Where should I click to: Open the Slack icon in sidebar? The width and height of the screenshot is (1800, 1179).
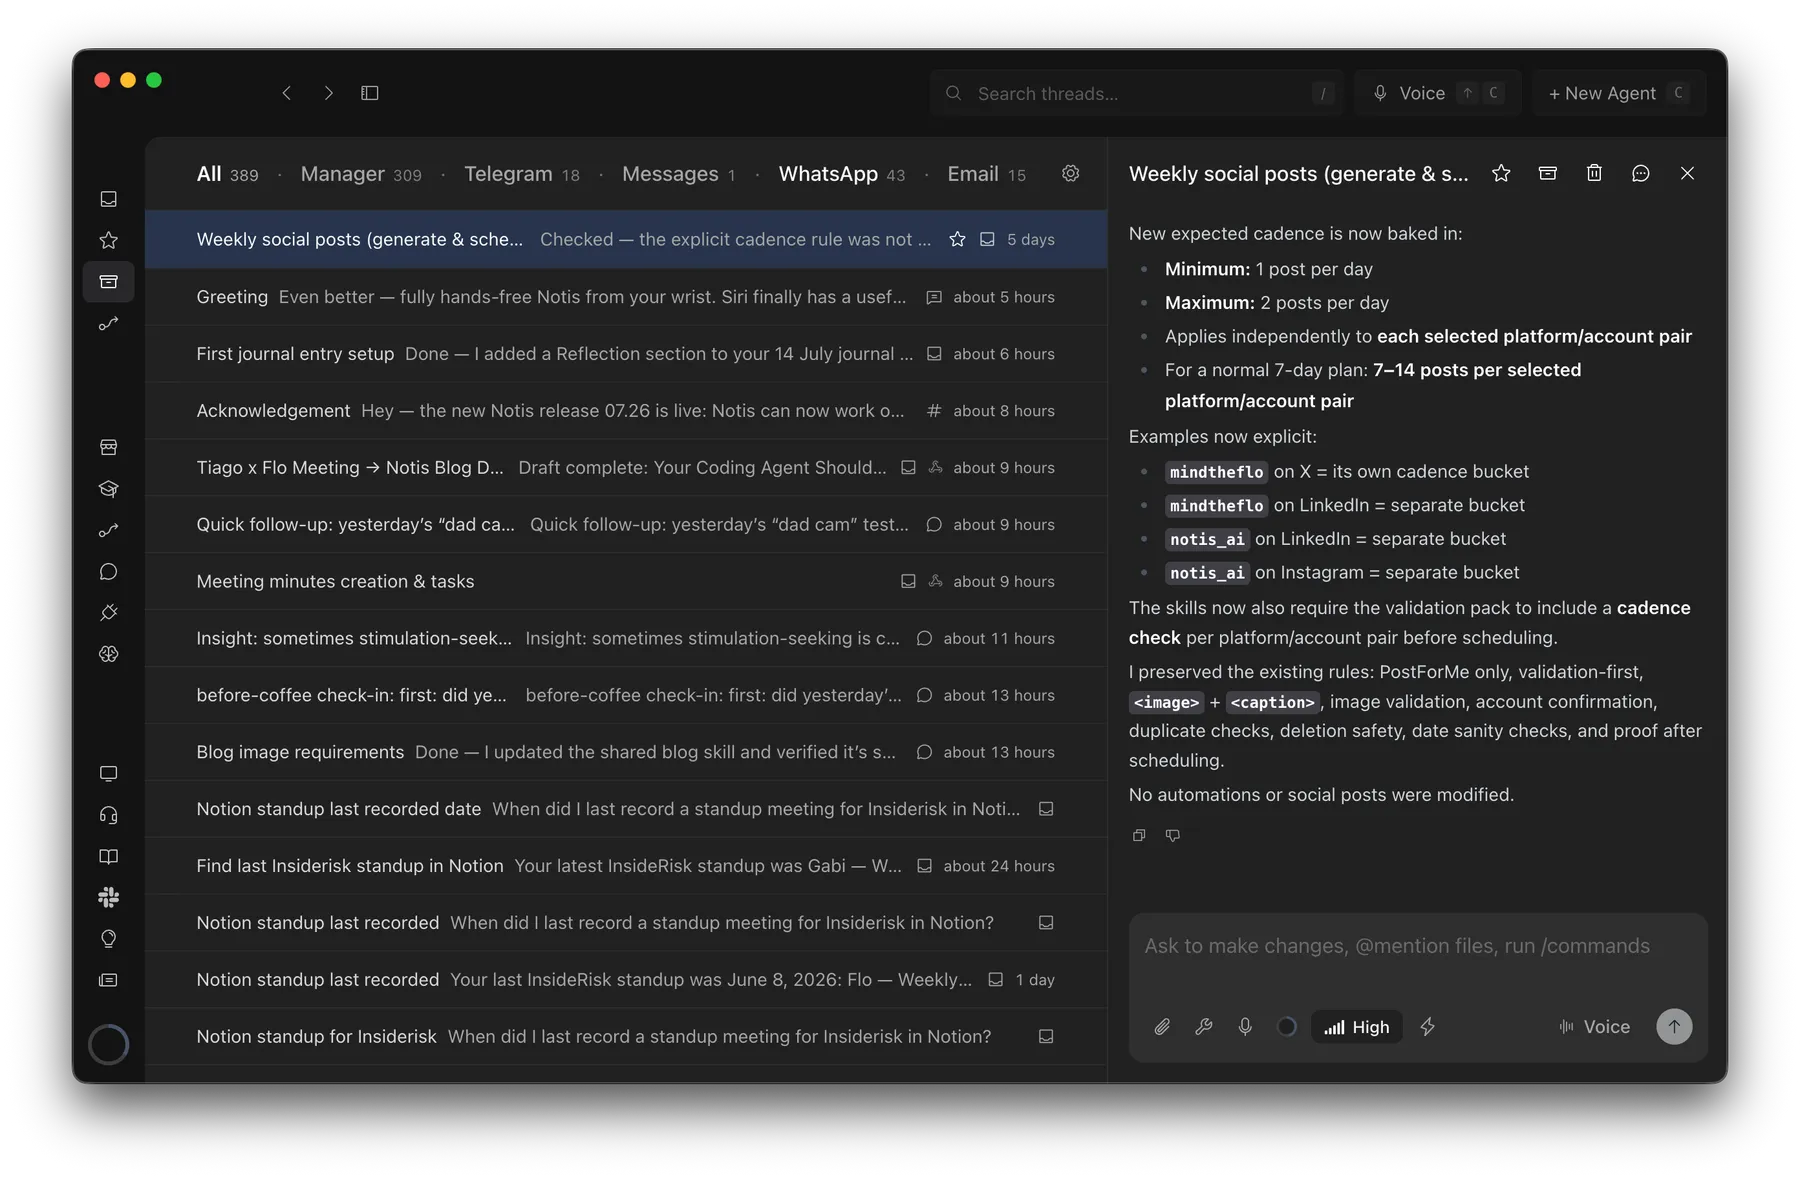(x=109, y=898)
